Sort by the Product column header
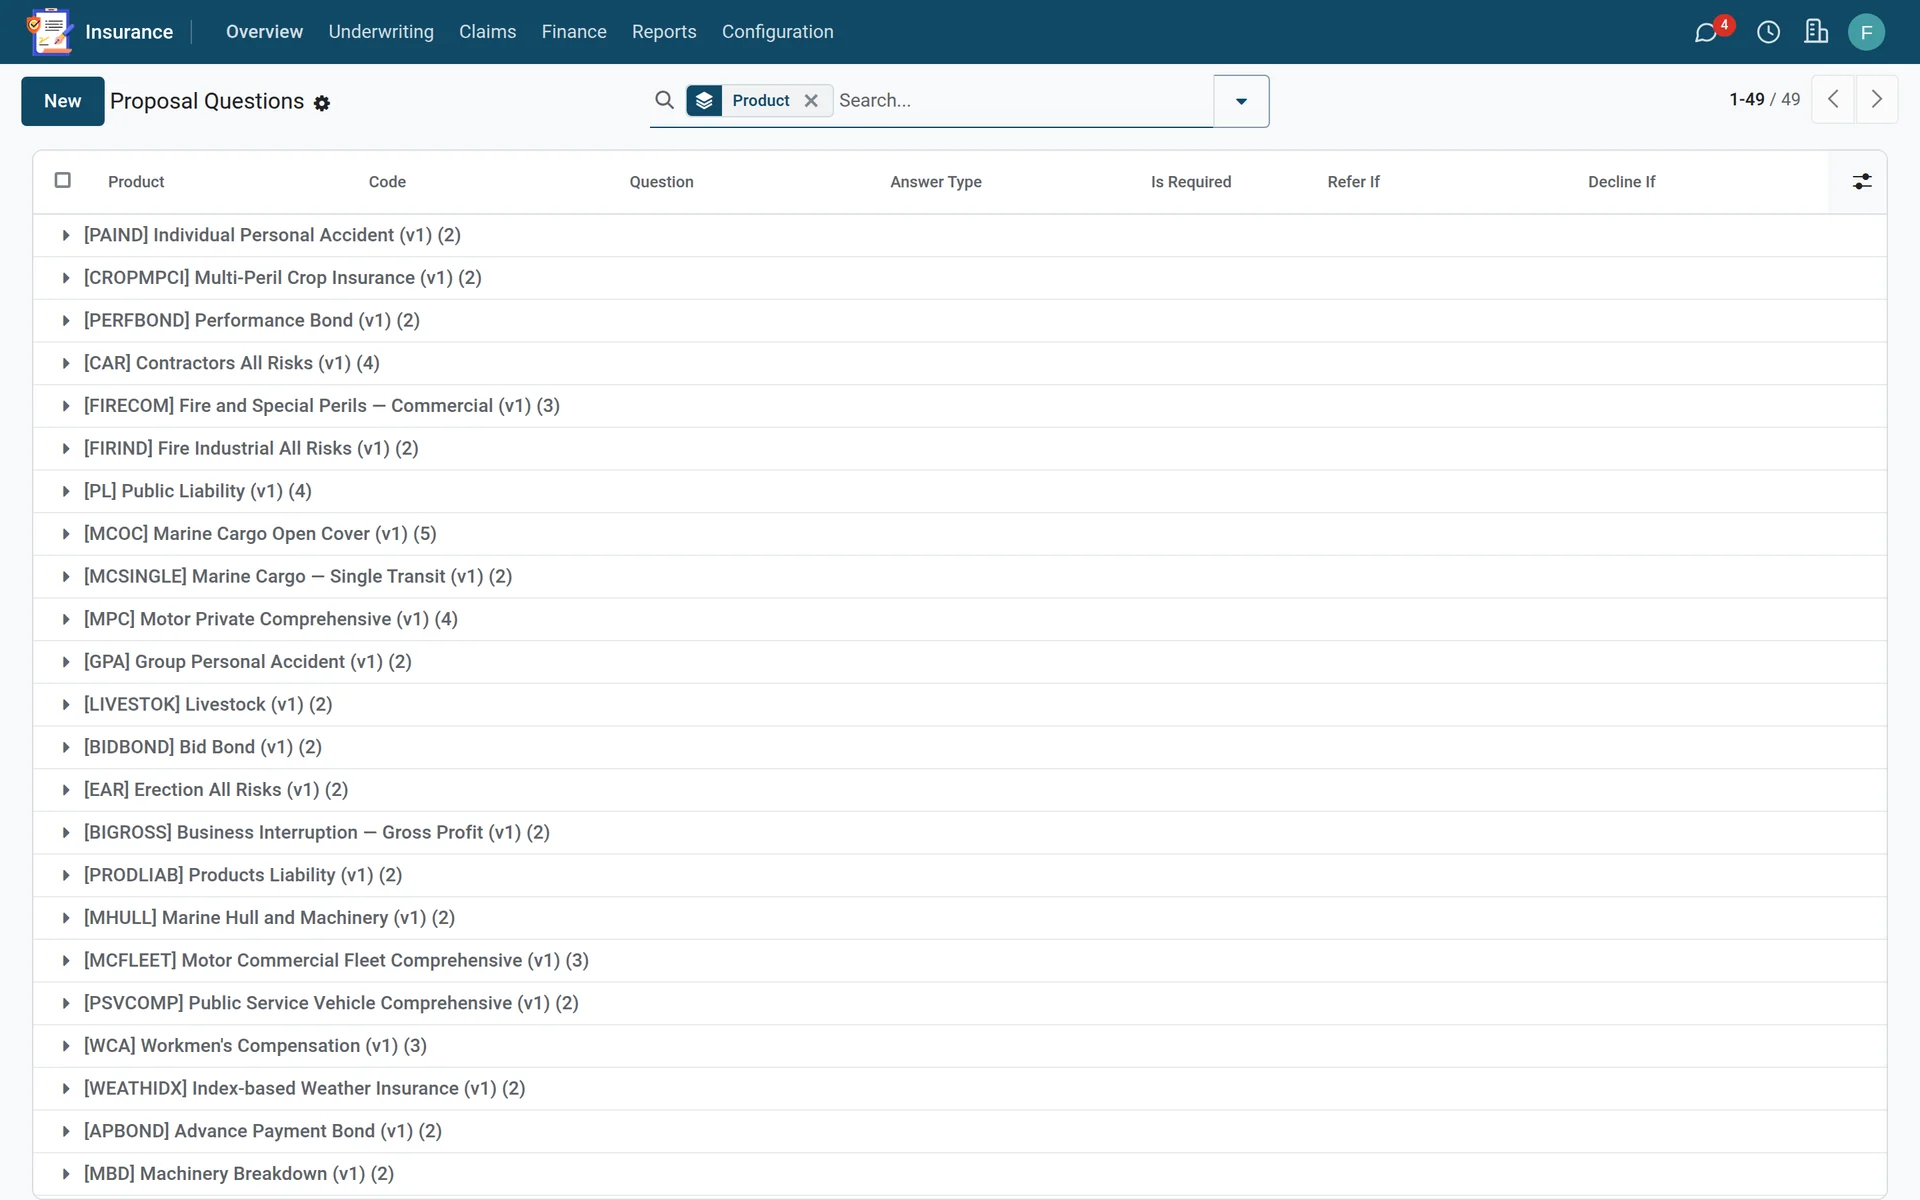This screenshot has height=1200, width=1920. tap(136, 182)
